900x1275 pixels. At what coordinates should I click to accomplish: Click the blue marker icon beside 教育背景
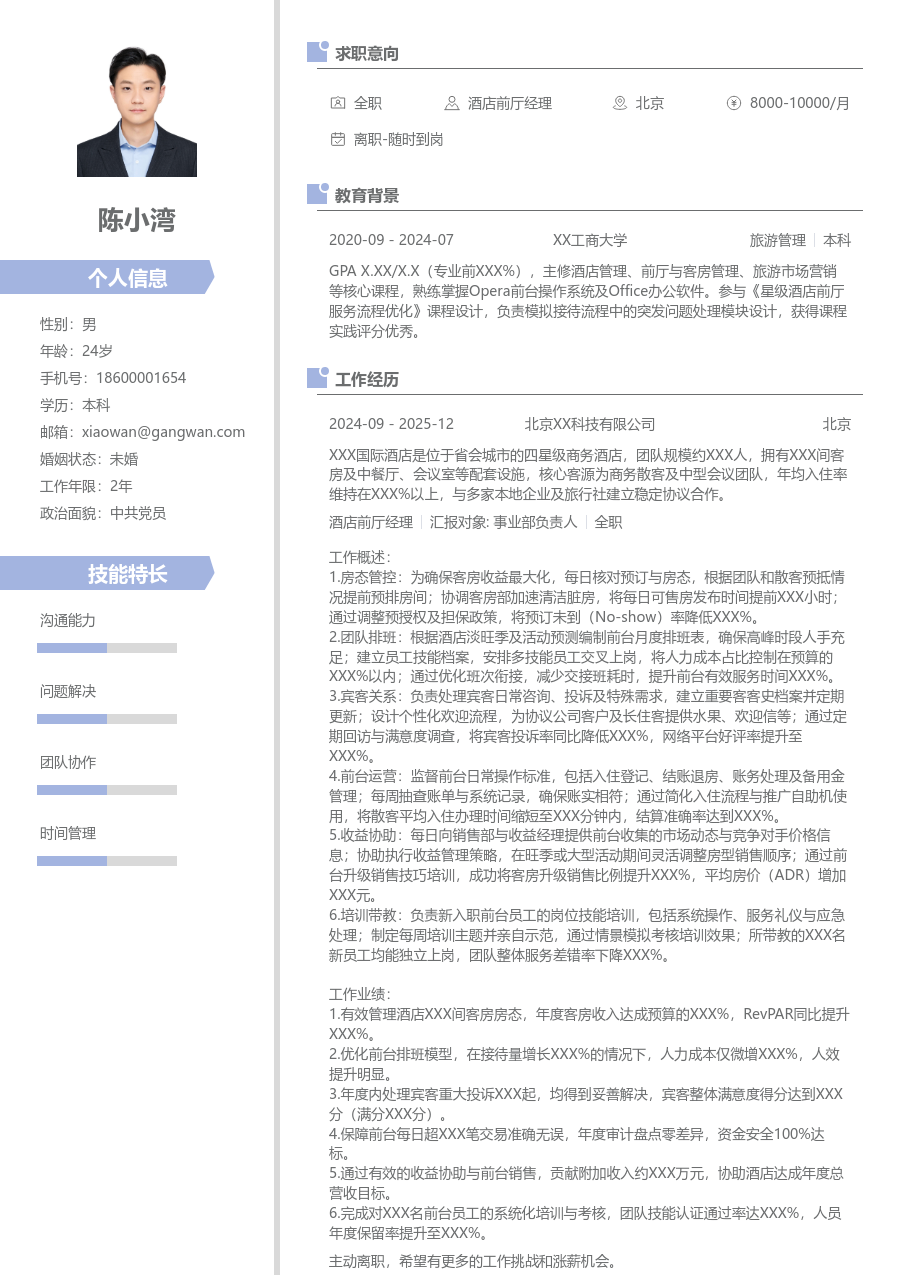318,194
